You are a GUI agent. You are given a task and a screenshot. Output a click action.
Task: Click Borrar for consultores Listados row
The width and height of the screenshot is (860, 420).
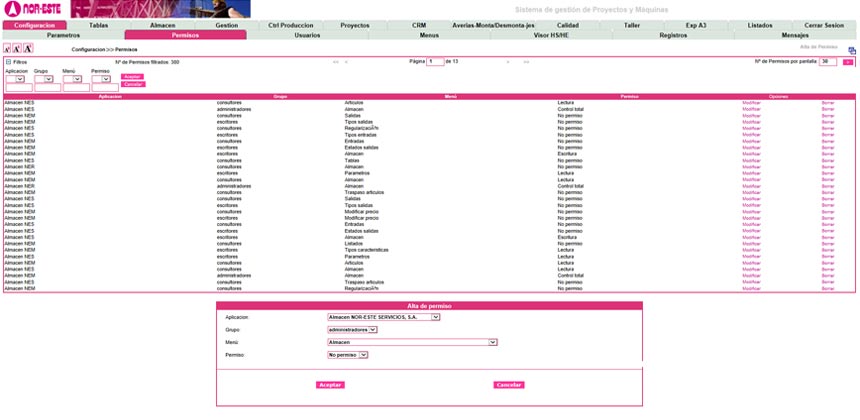pos(828,243)
